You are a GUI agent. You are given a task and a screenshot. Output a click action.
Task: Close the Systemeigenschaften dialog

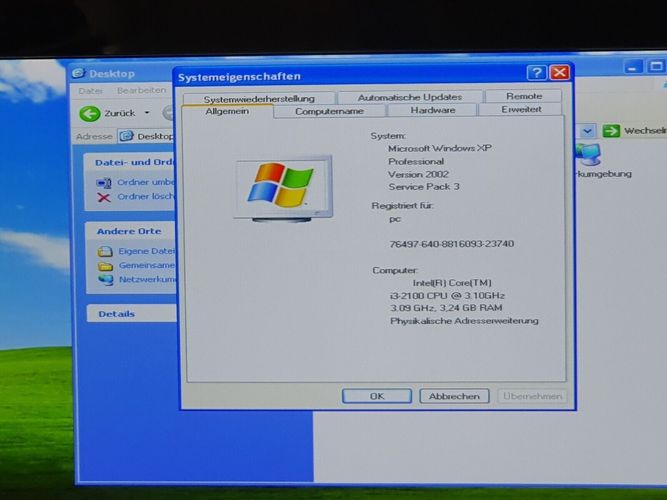point(559,72)
